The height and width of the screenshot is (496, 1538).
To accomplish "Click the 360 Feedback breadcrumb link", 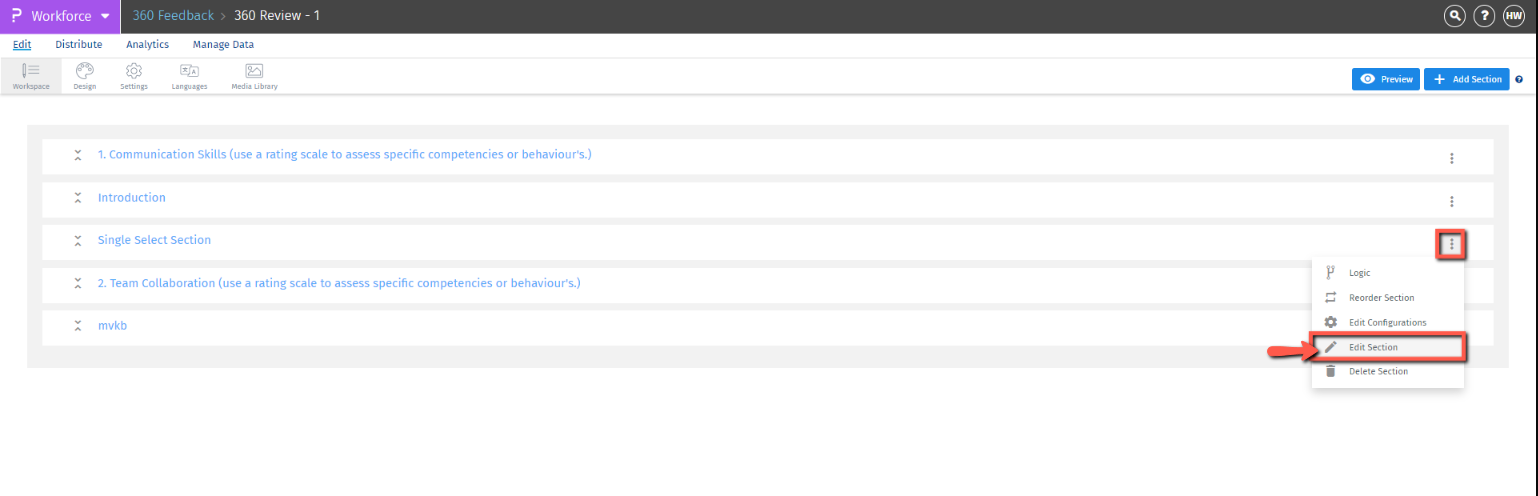I will click(173, 16).
